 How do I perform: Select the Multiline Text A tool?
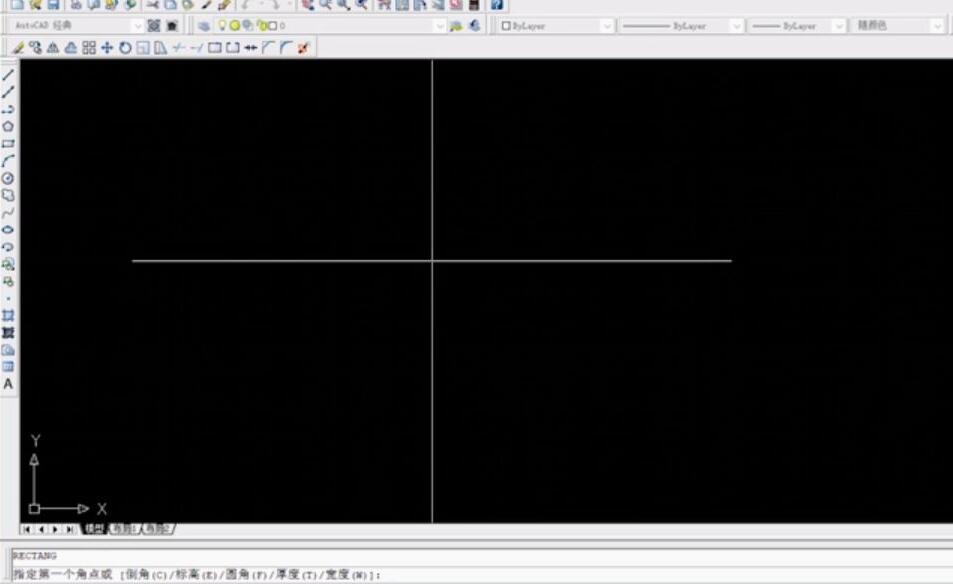tap(8, 384)
